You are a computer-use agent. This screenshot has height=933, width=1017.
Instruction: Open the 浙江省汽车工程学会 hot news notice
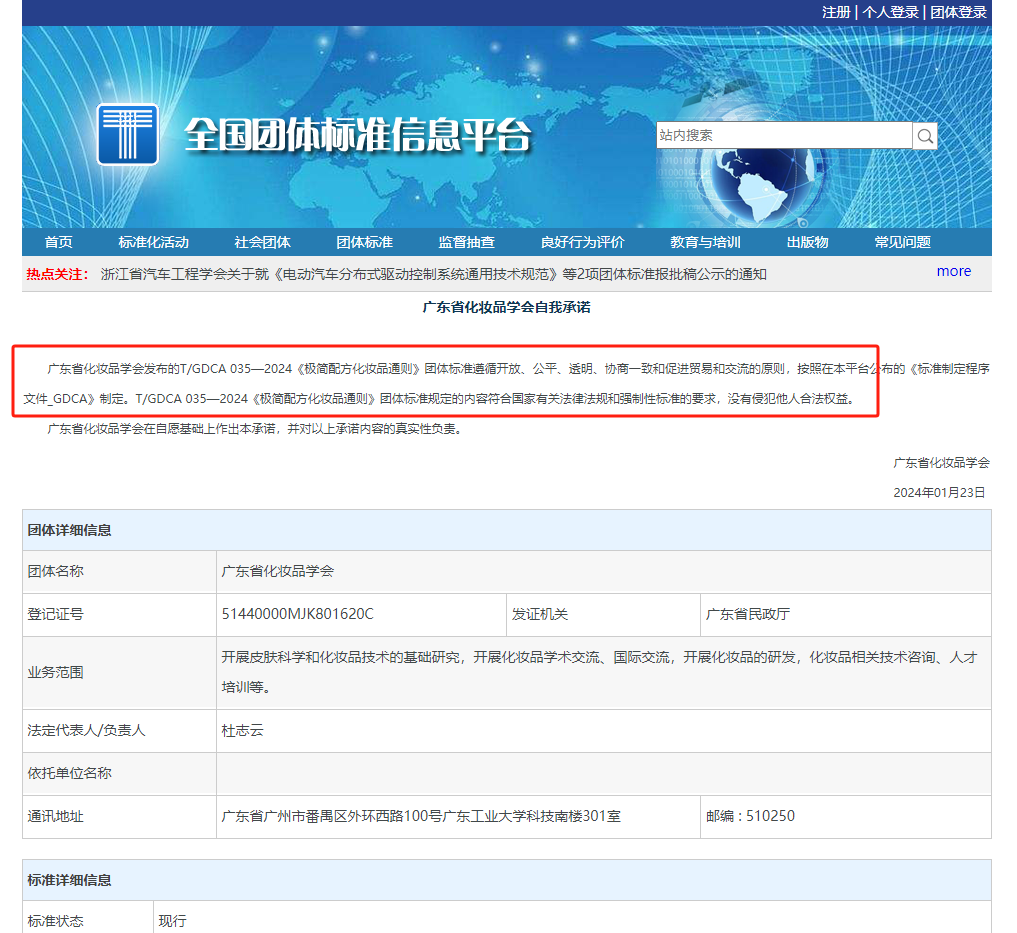click(x=433, y=274)
